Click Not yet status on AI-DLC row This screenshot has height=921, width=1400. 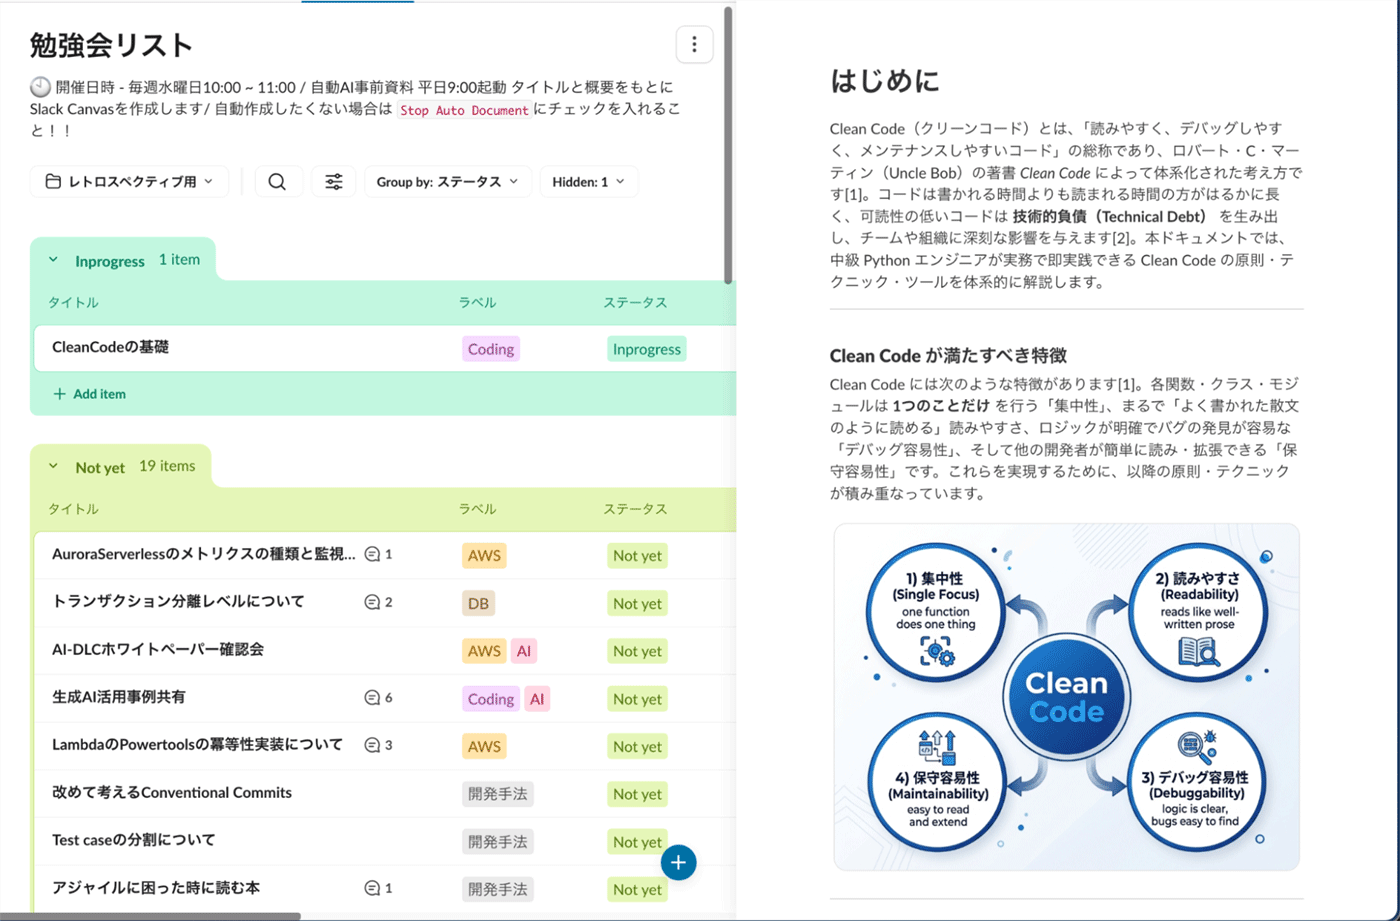pyautogui.click(x=637, y=651)
